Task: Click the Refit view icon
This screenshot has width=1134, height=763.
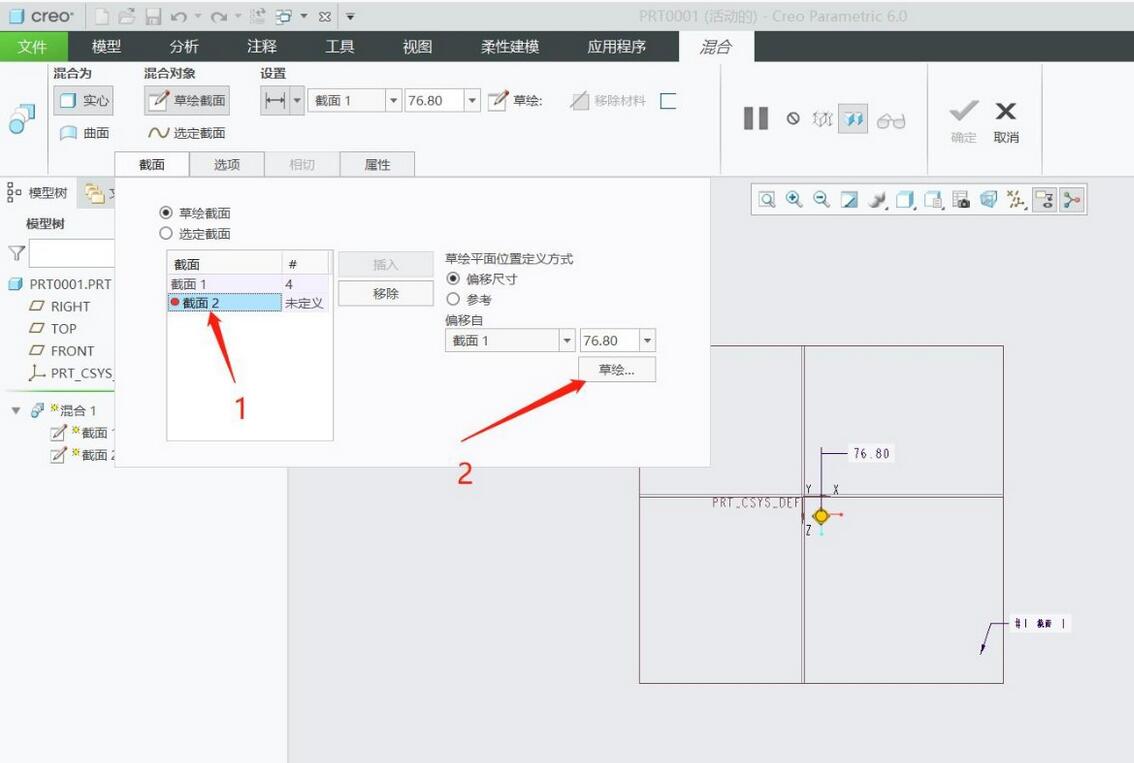Action: pos(767,200)
